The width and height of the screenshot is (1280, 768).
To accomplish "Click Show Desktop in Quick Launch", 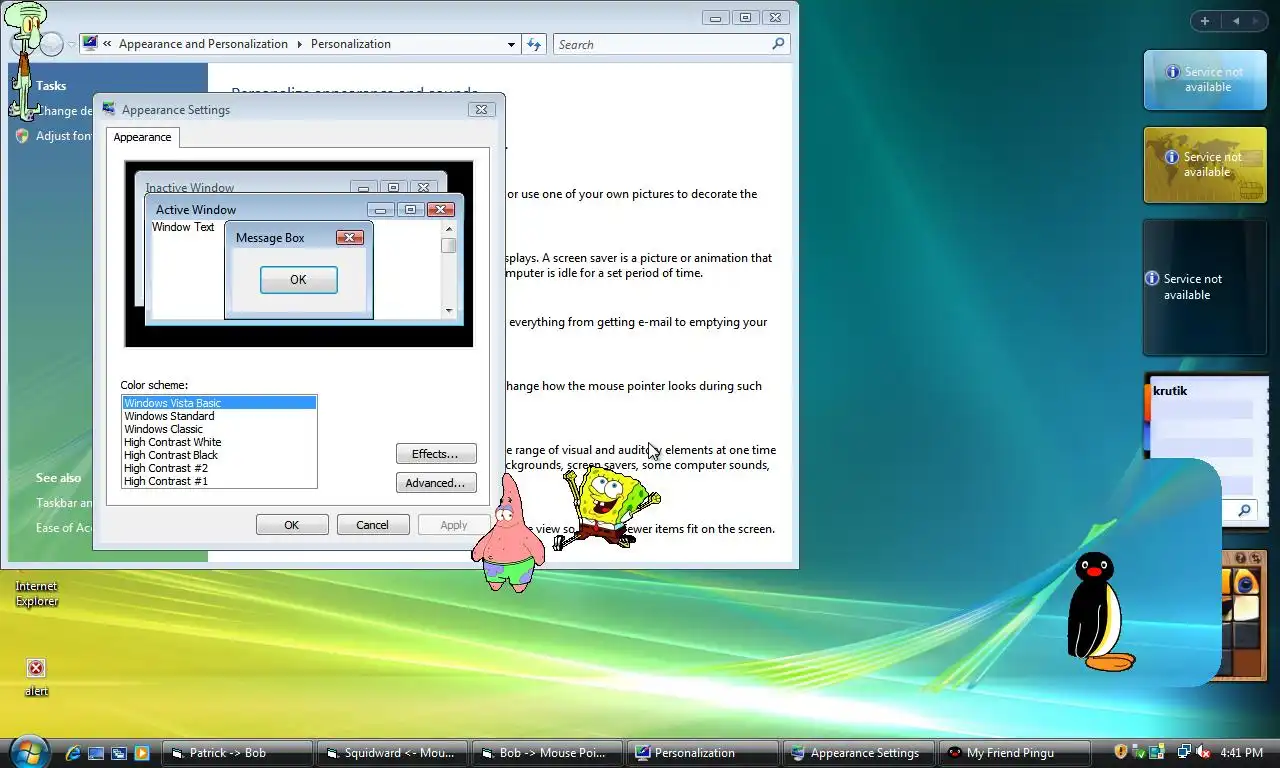I will point(96,753).
